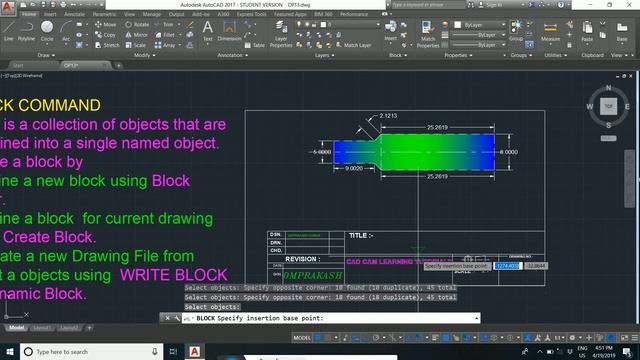Open the Express Tools ribbon tab
The image size is (640, 360).
251,14
